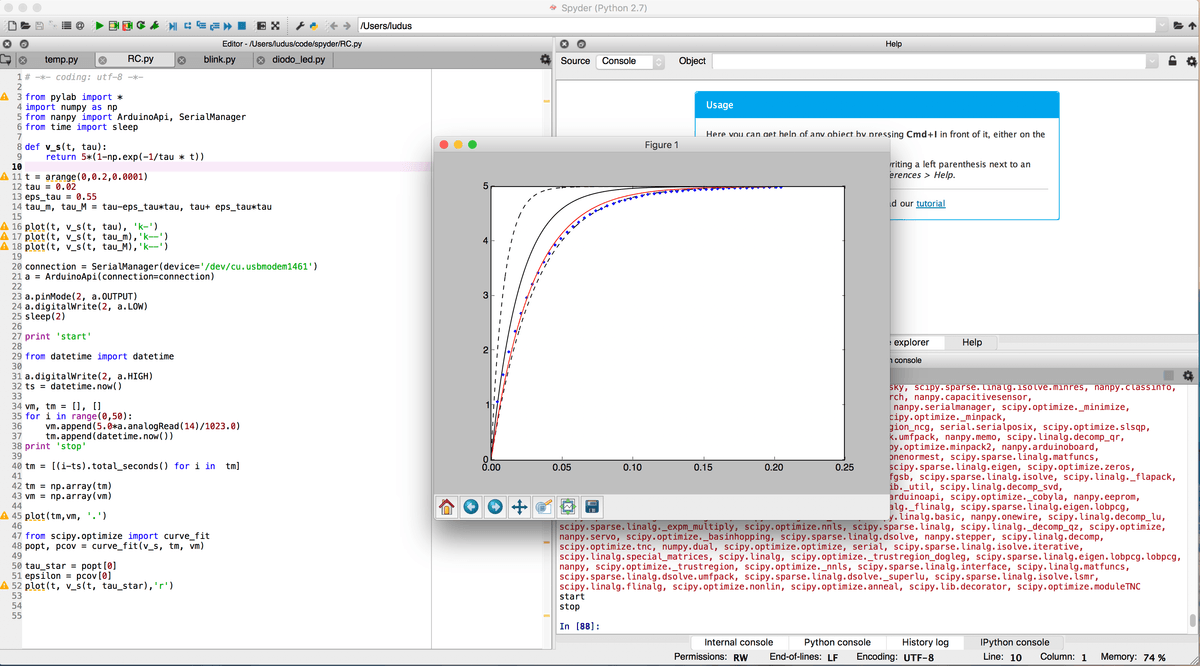Go back using the figure toolbar back arrow
This screenshot has width=1200, height=666.
[470, 507]
